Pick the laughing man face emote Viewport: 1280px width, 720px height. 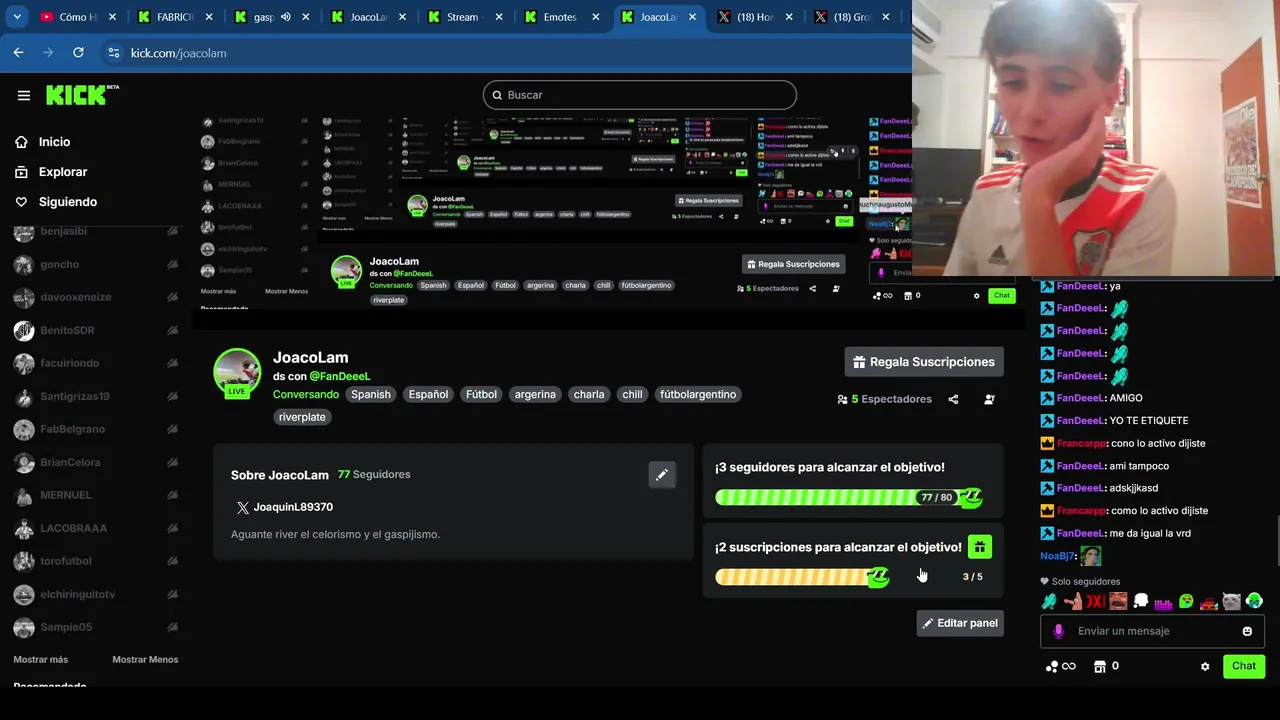[x=1118, y=601]
